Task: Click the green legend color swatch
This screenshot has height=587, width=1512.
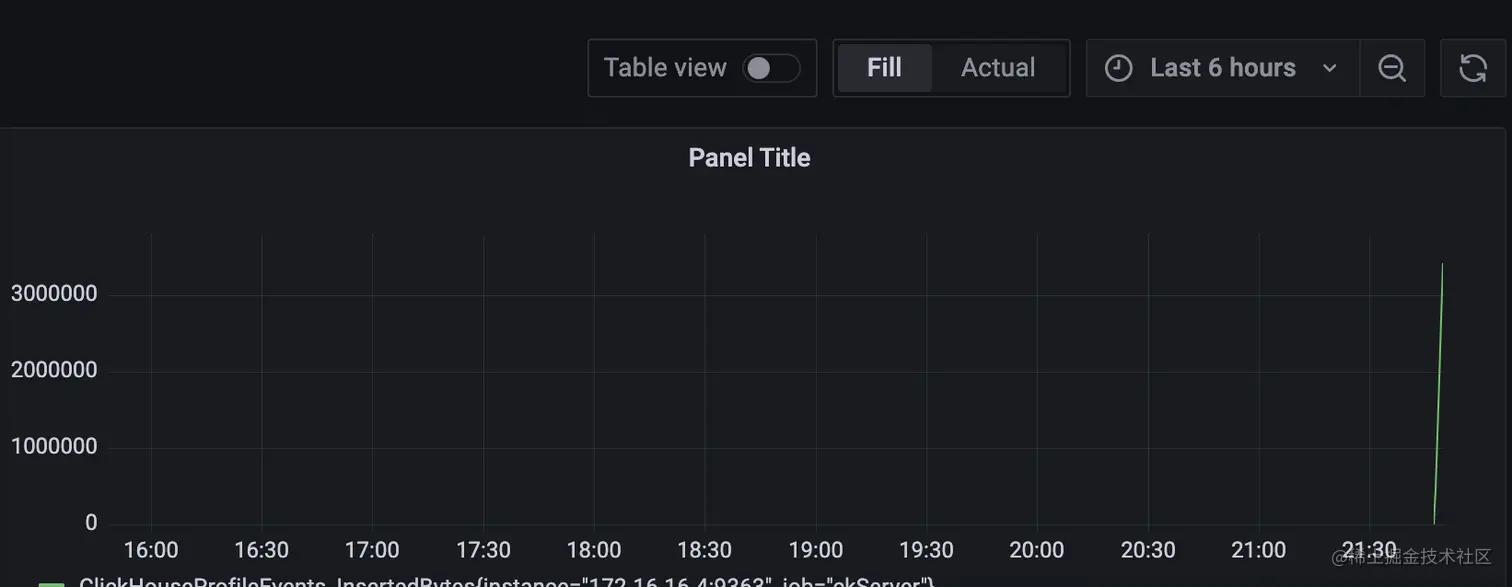Action: click(x=51, y=582)
